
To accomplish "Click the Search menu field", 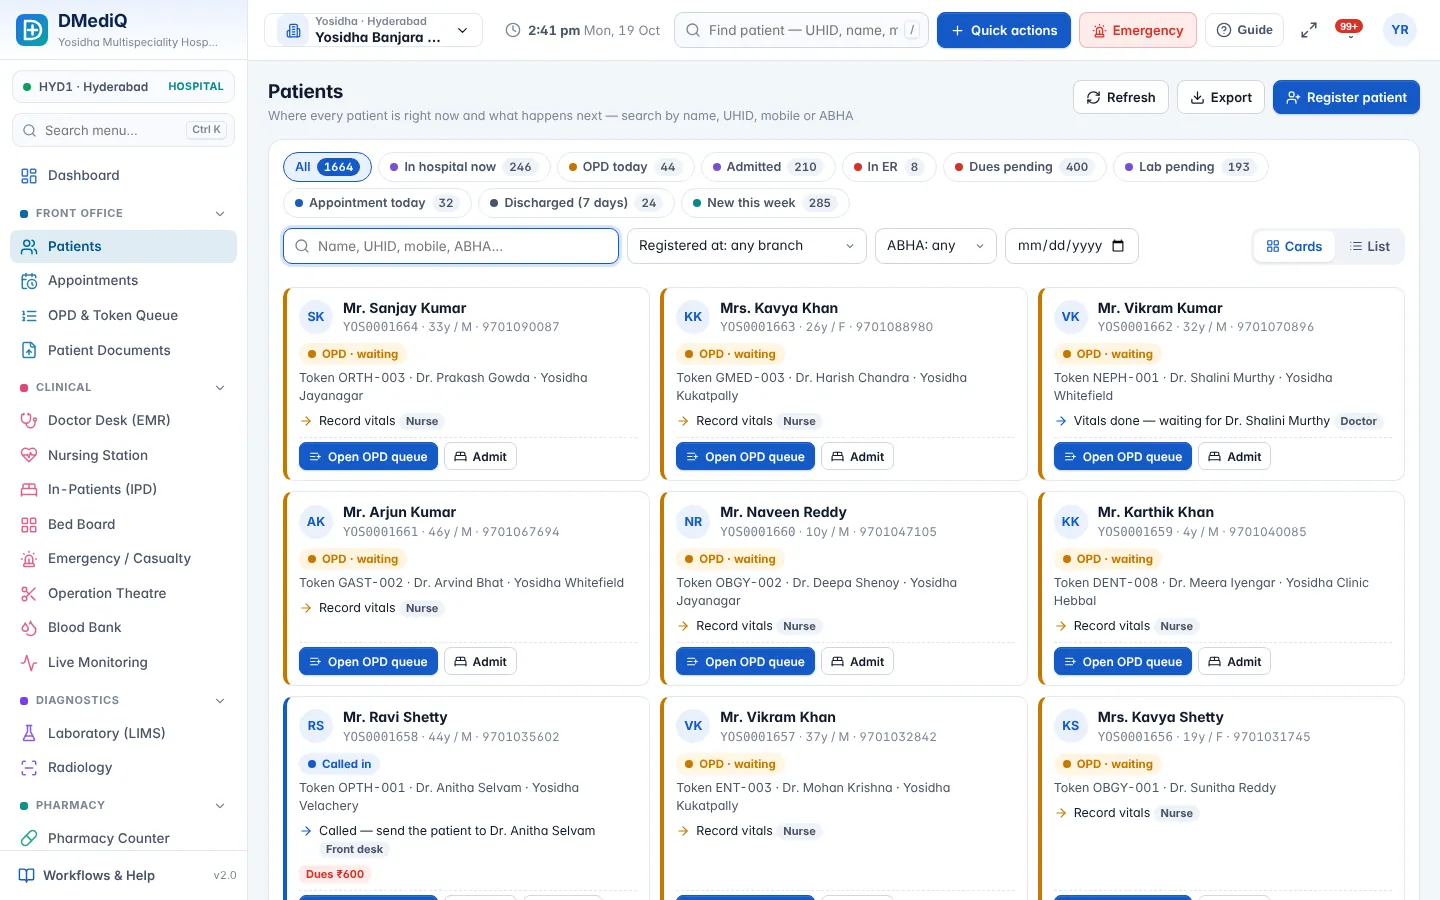I will [x=123, y=130].
